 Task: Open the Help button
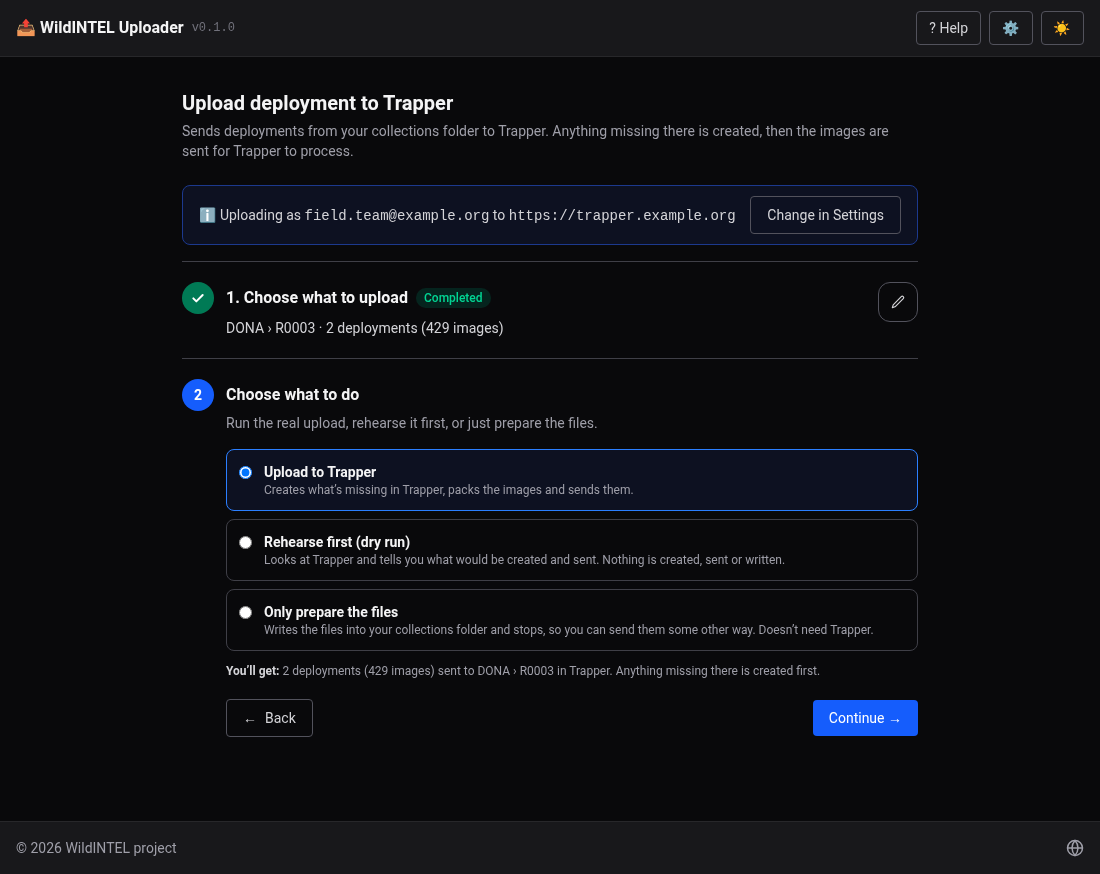pyautogui.click(x=948, y=28)
